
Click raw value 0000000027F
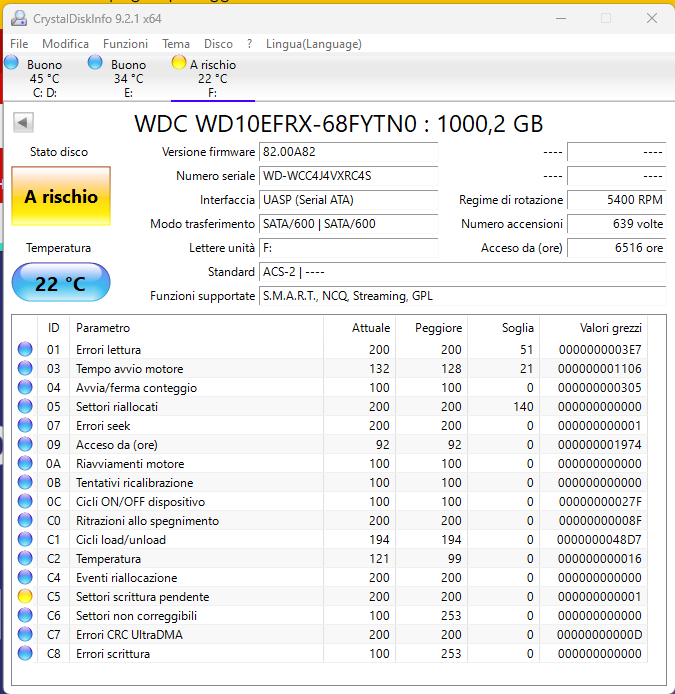tap(600, 502)
